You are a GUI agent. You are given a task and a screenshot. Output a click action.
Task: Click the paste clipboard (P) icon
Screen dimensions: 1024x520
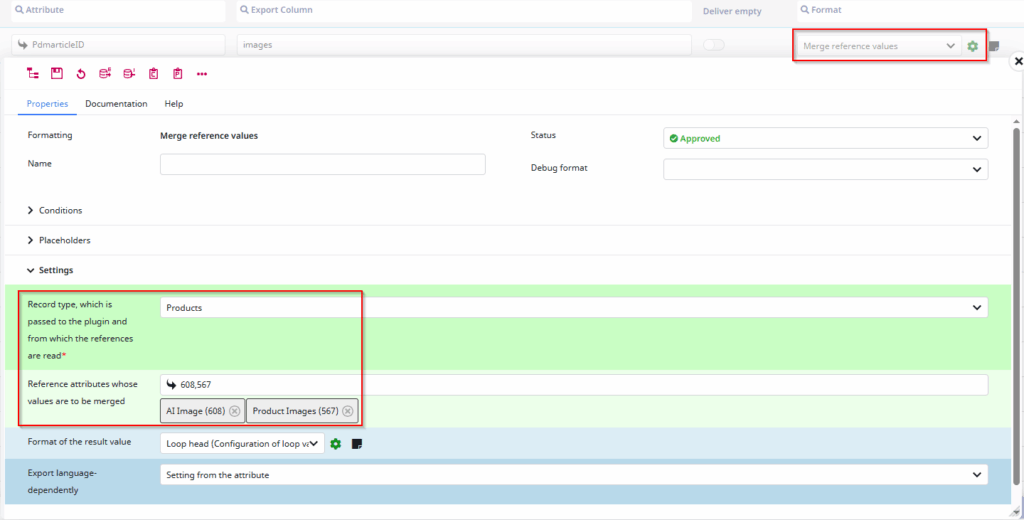coord(178,74)
